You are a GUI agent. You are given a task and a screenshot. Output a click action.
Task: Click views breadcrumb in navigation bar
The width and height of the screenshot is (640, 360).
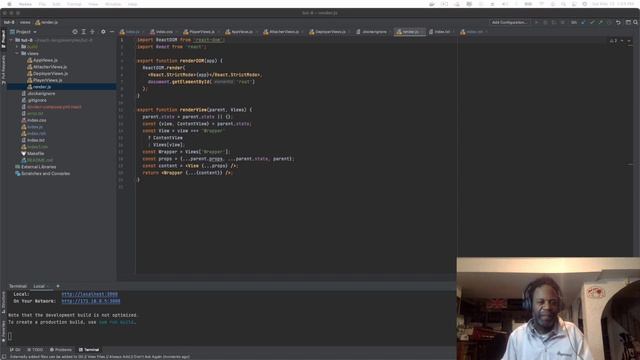click(x=25, y=22)
